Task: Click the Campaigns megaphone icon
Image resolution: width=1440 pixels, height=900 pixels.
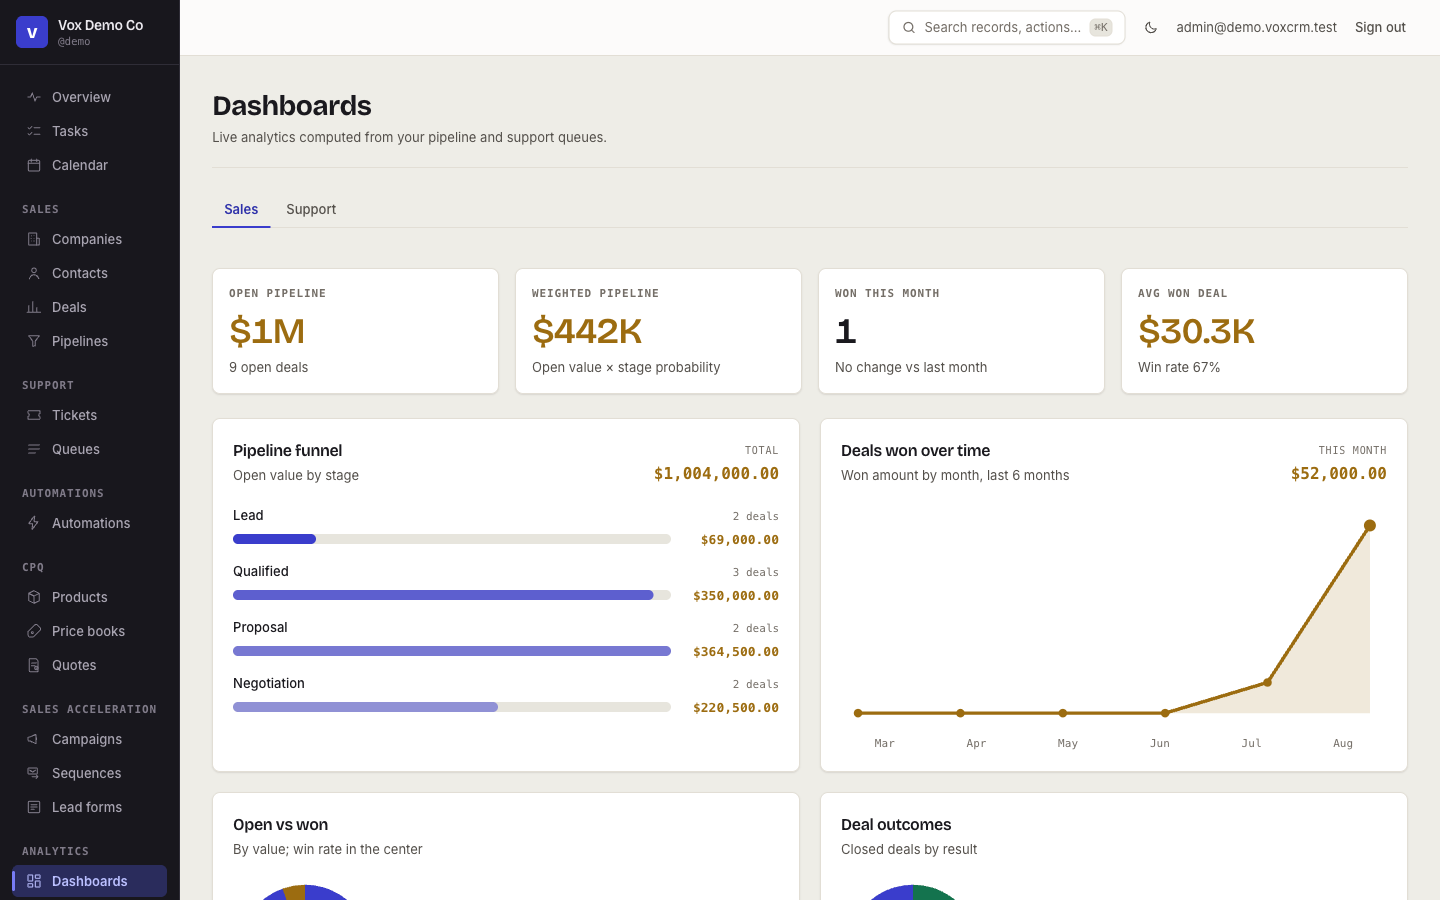Action: click(34, 739)
